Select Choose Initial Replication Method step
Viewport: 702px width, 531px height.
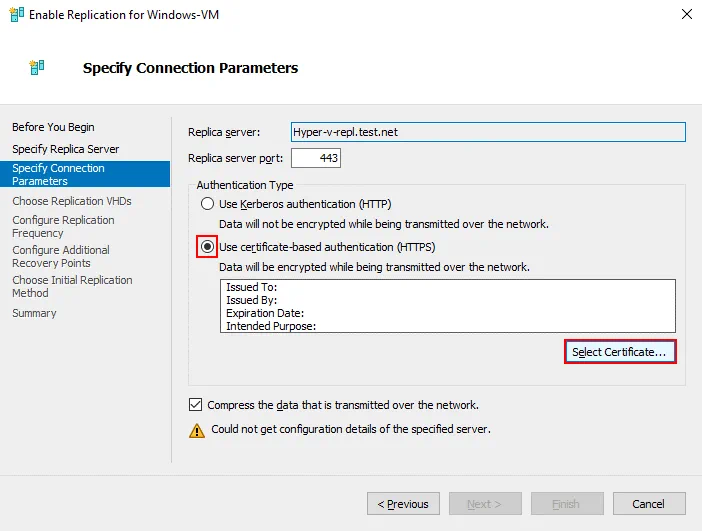click(x=72, y=286)
